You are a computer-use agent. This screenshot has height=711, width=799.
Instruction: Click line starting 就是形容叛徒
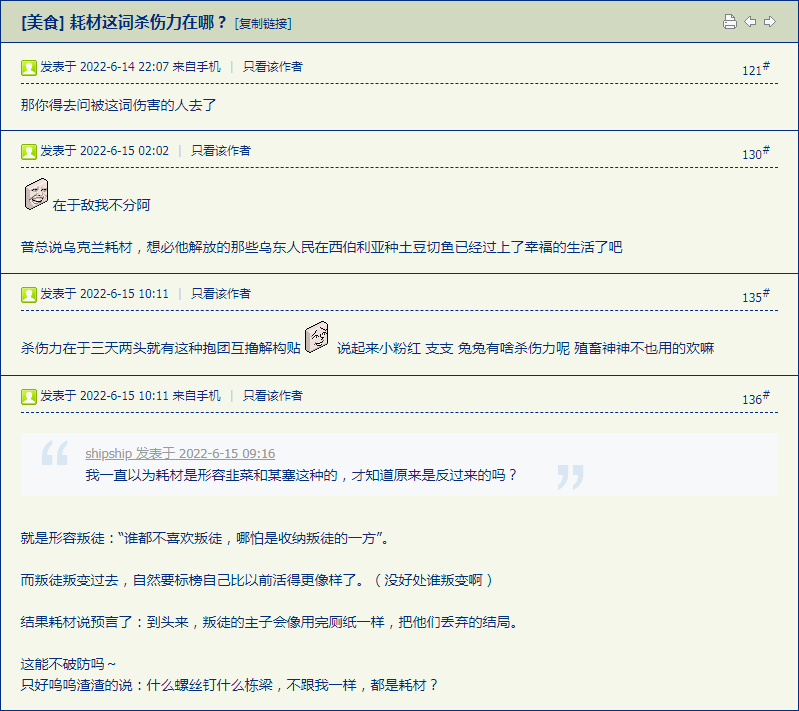(x=205, y=538)
